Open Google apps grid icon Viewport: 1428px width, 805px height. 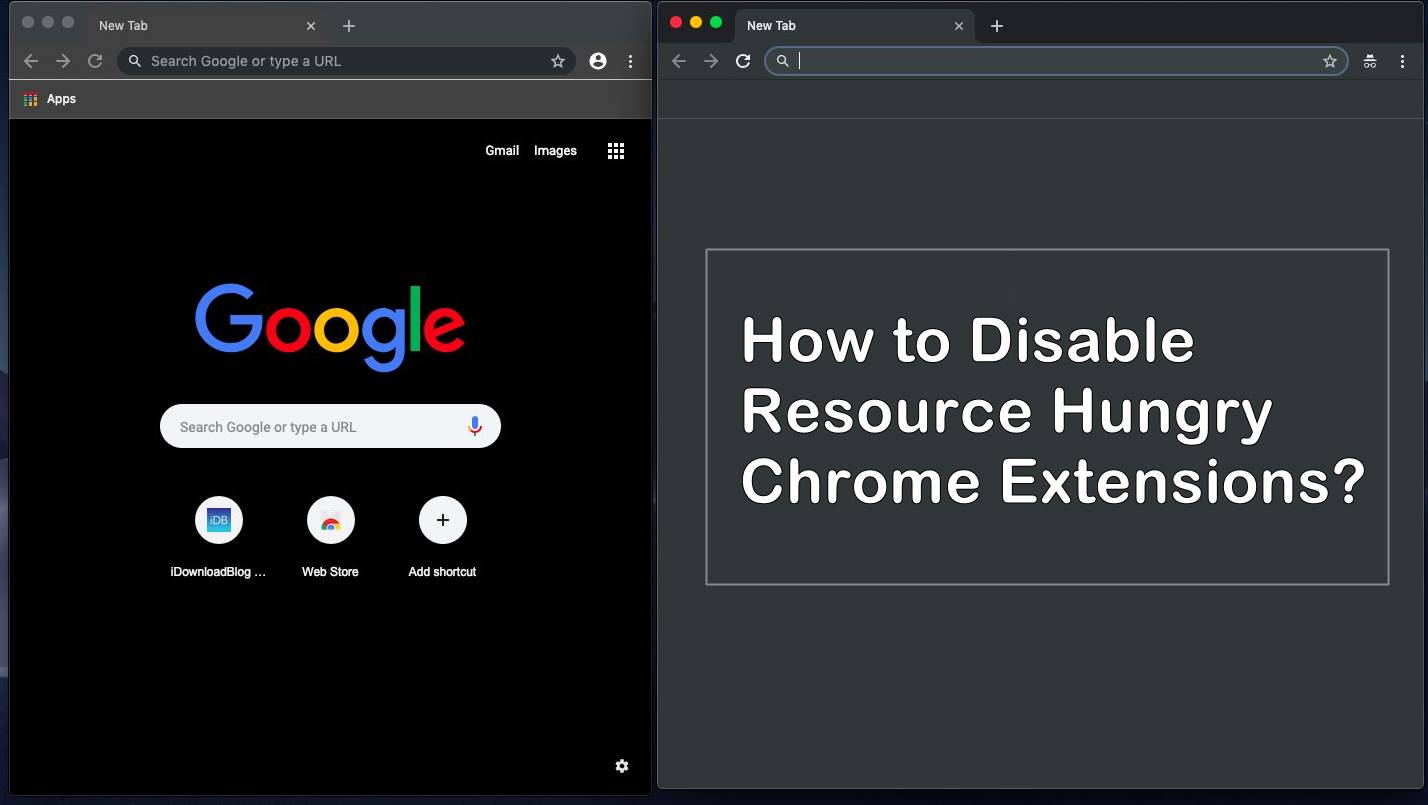click(x=616, y=151)
